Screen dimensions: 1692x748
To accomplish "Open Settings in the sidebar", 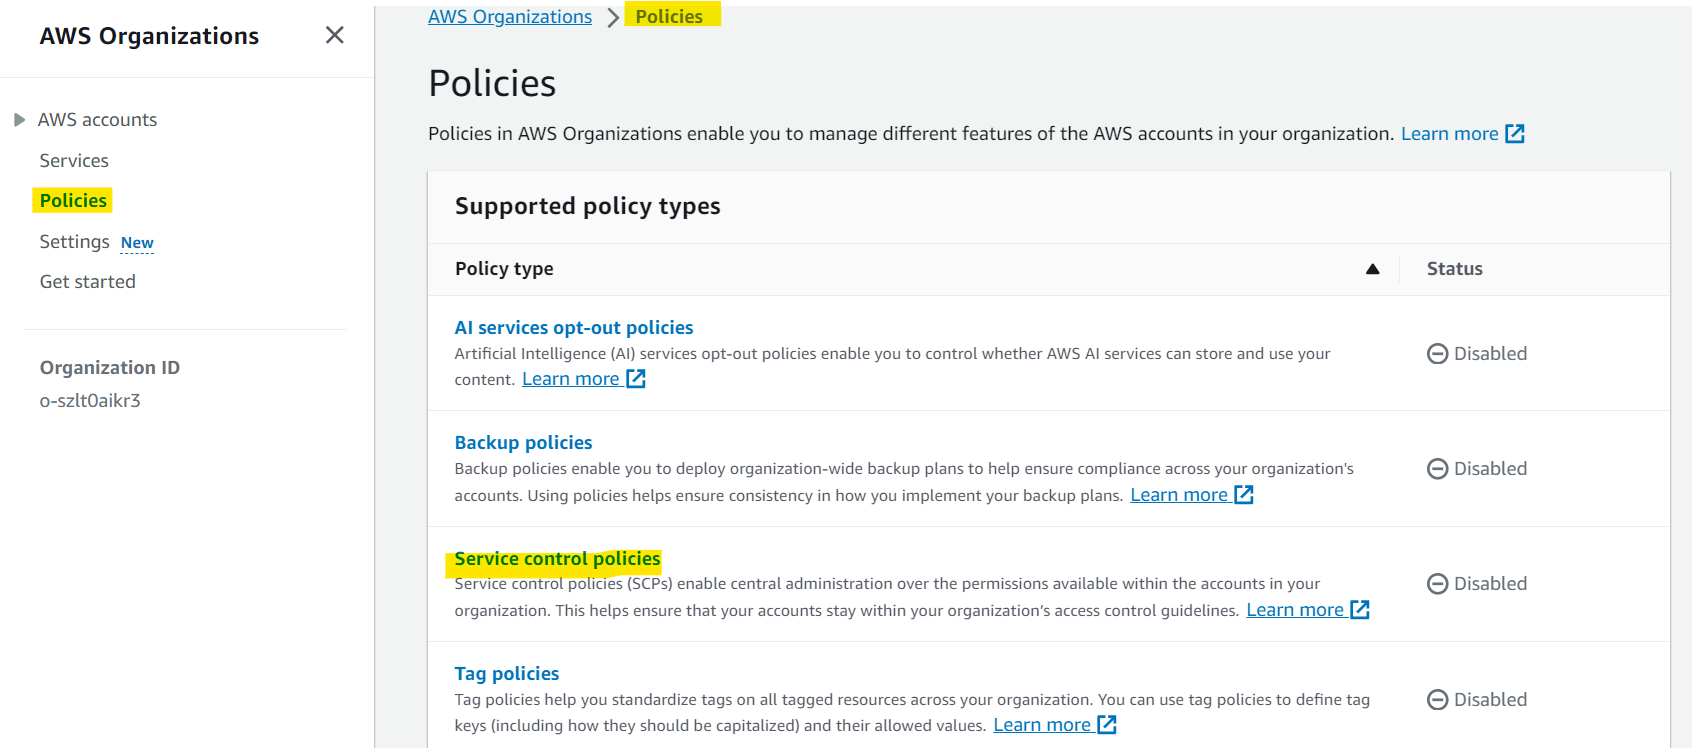I will tap(75, 242).
